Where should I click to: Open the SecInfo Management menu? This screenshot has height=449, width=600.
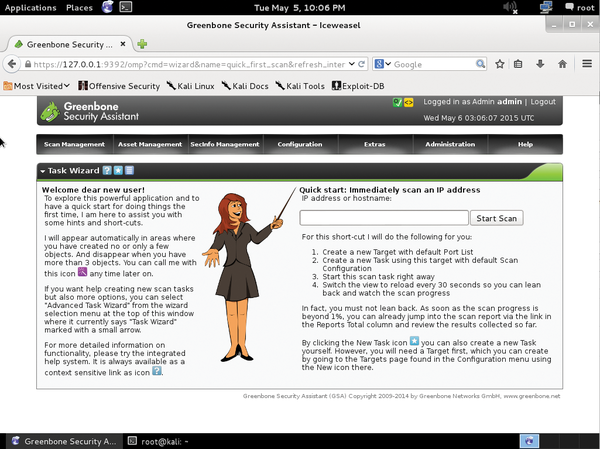[x=225, y=144]
